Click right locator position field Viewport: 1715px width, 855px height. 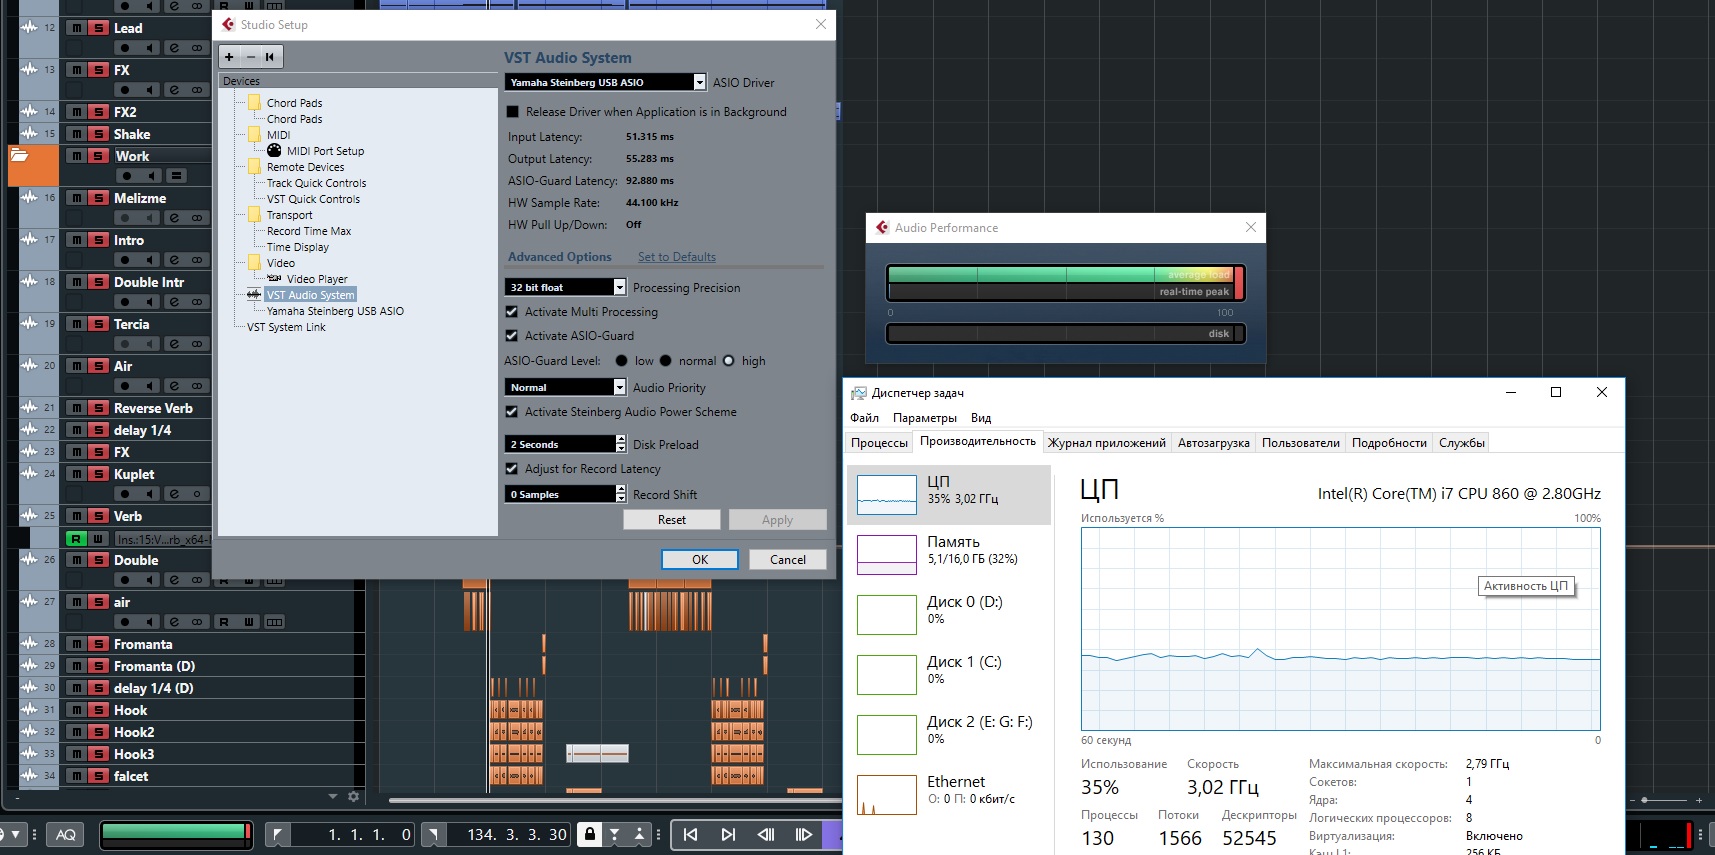[x=509, y=835]
